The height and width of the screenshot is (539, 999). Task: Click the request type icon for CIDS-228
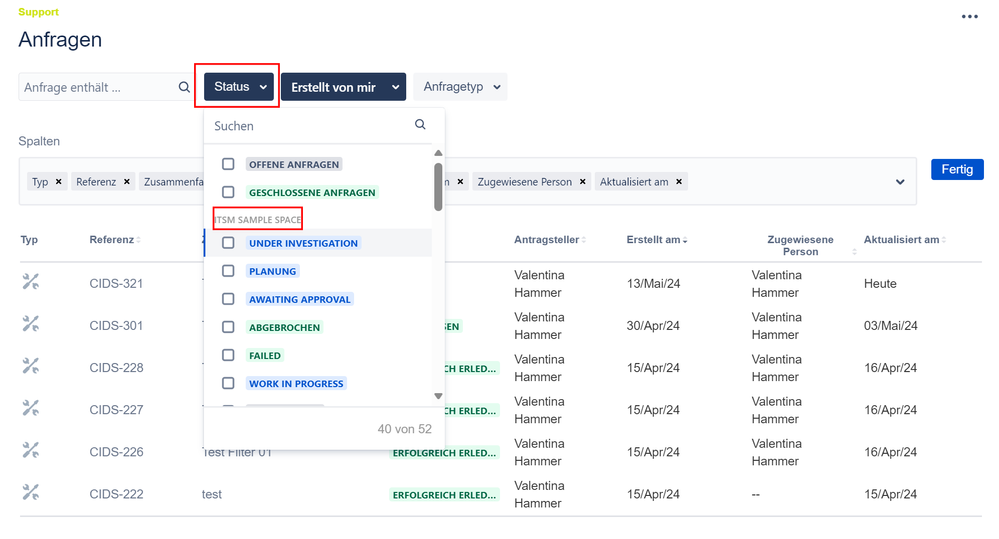point(31,366)
